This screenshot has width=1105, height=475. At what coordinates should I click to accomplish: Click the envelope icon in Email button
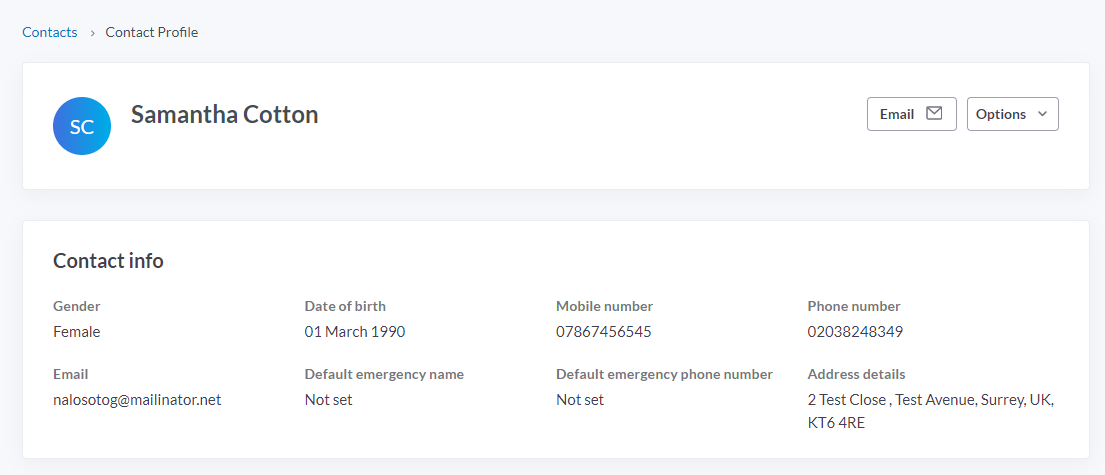(x=934, y=114)
